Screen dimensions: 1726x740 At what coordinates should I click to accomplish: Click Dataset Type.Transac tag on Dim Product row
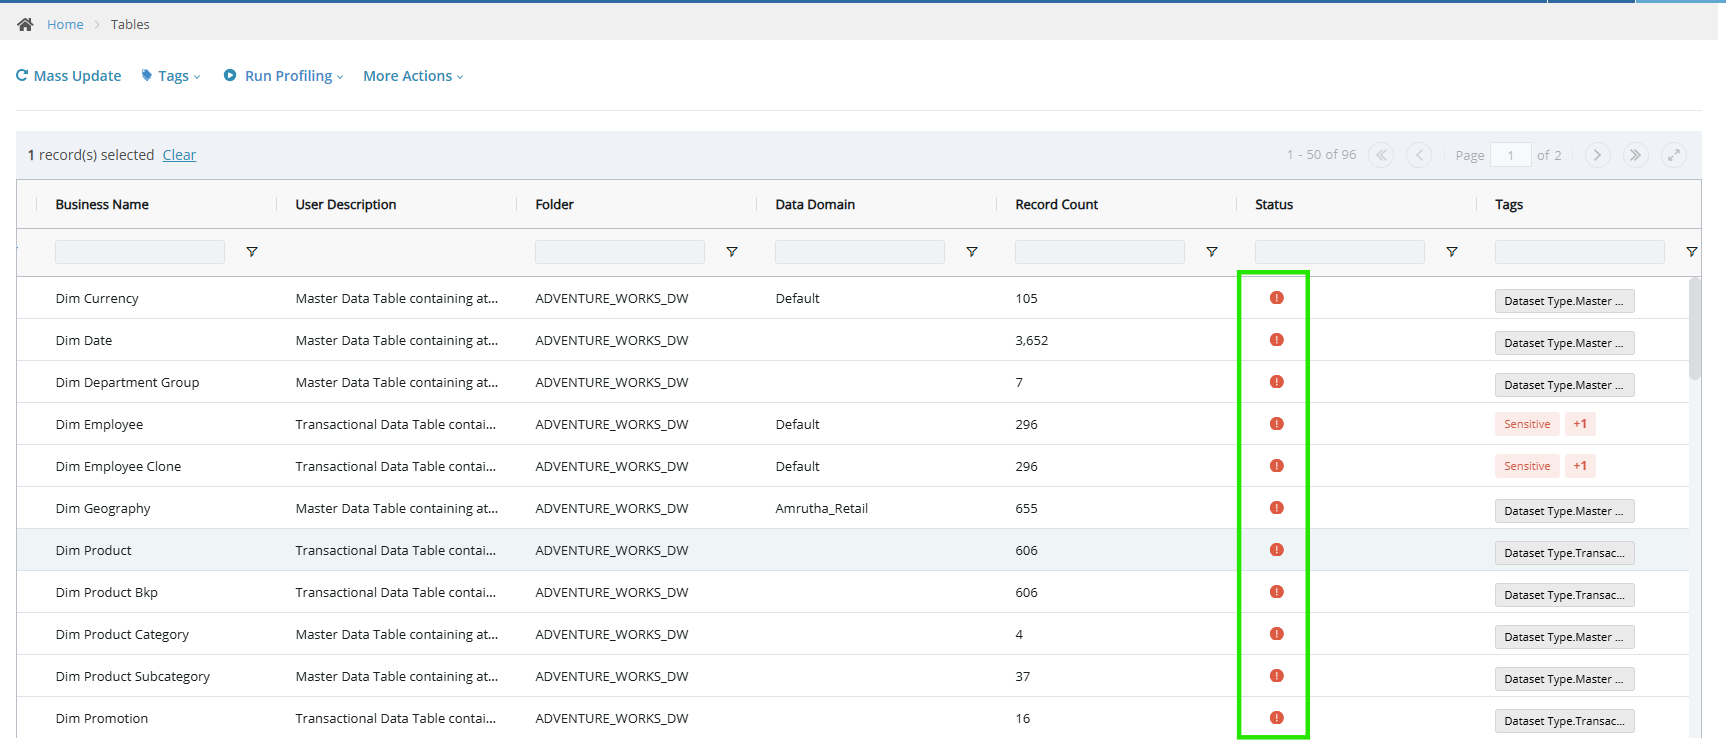tap(1564, 553)
